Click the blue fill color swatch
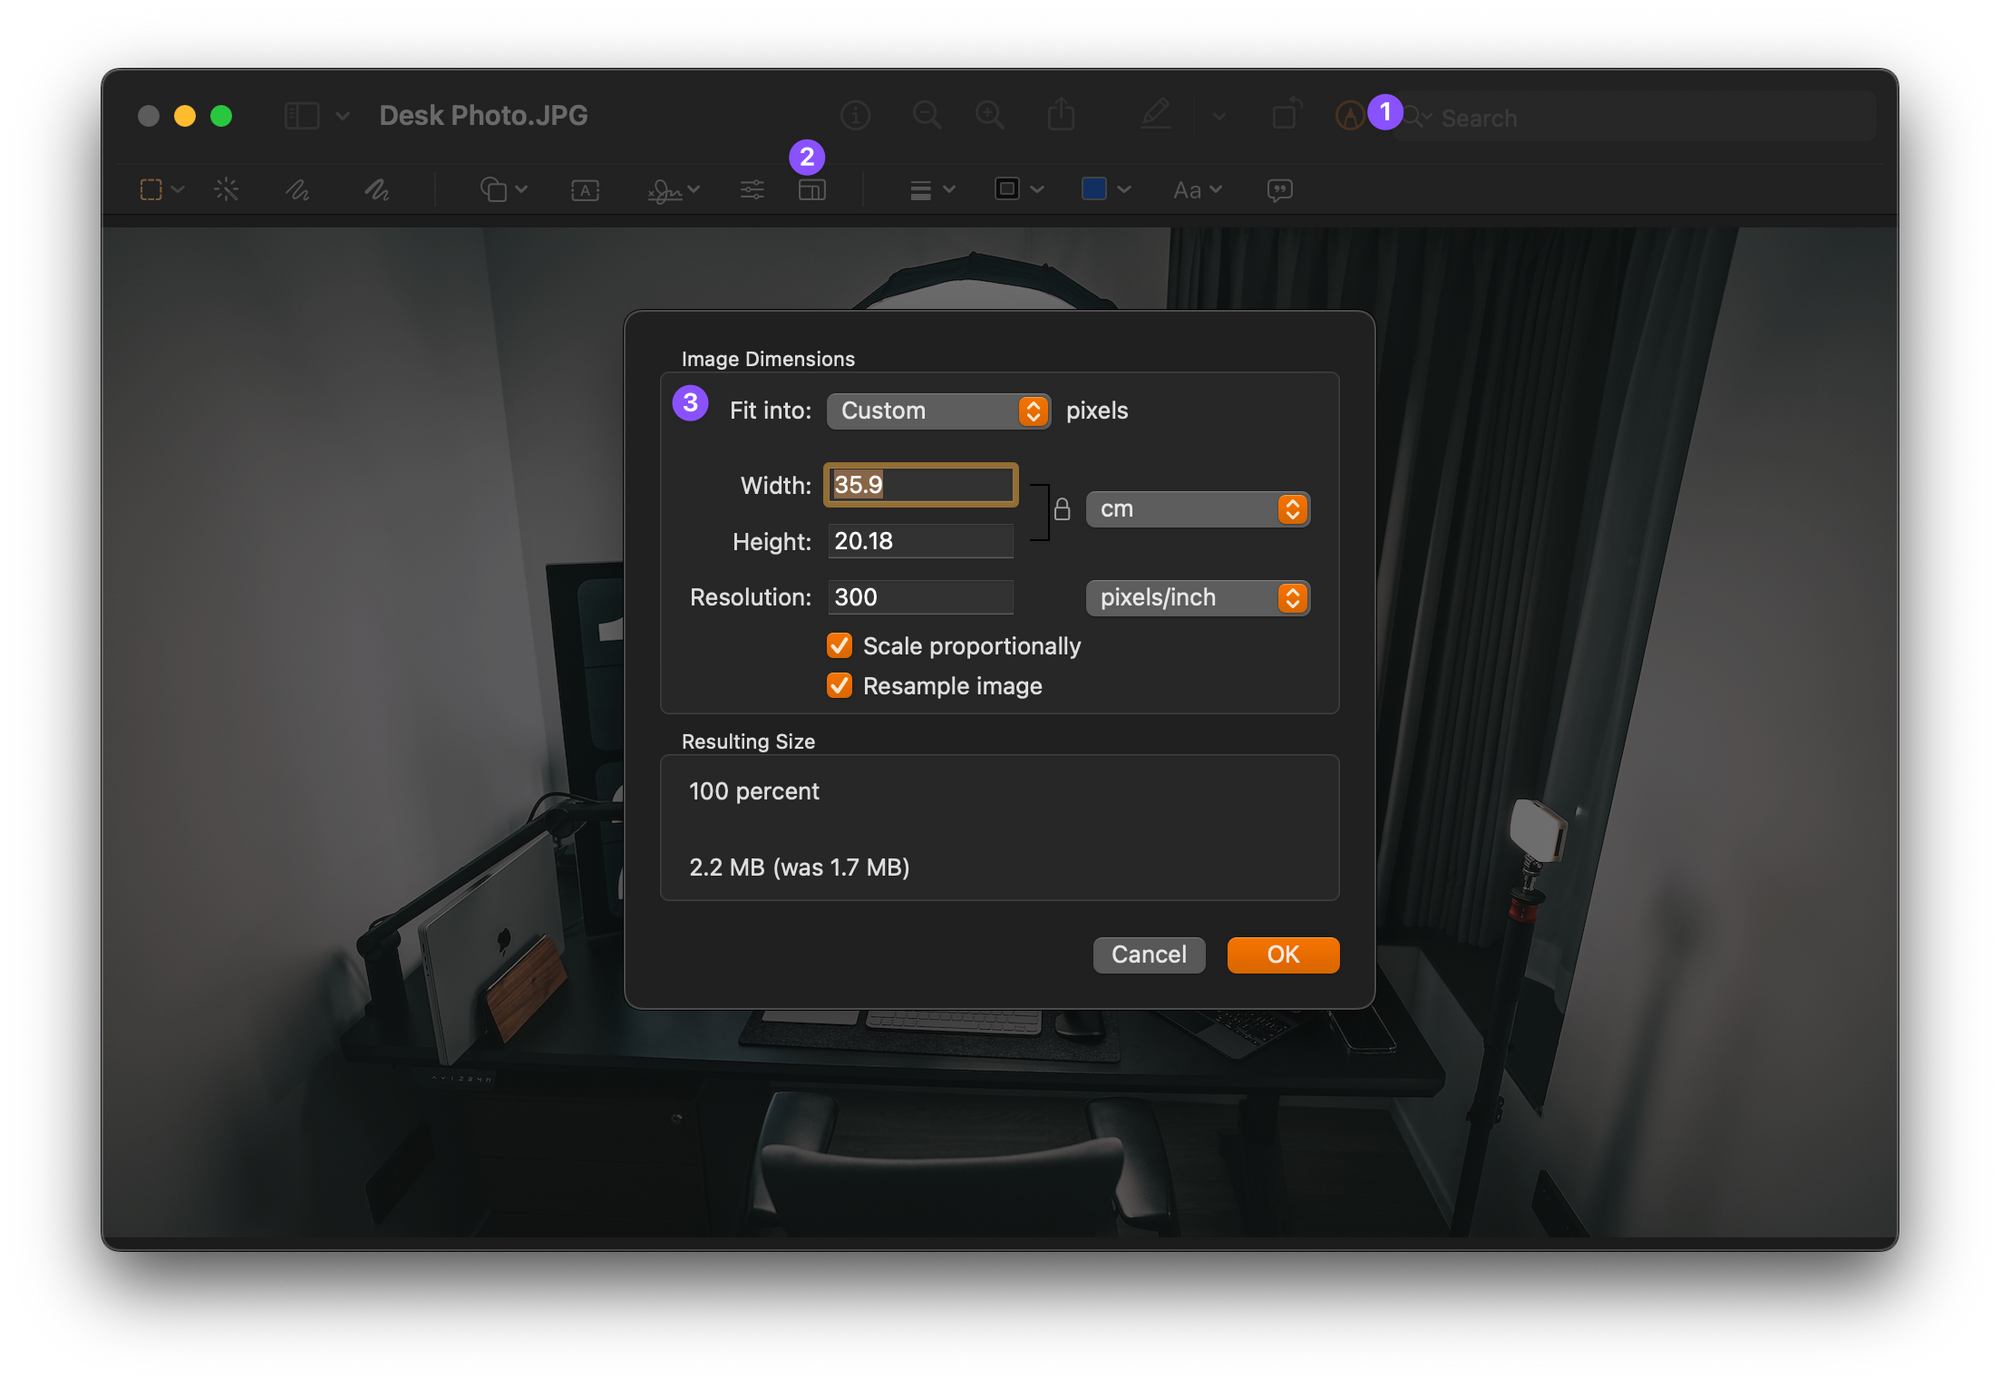 [1094, 189]
